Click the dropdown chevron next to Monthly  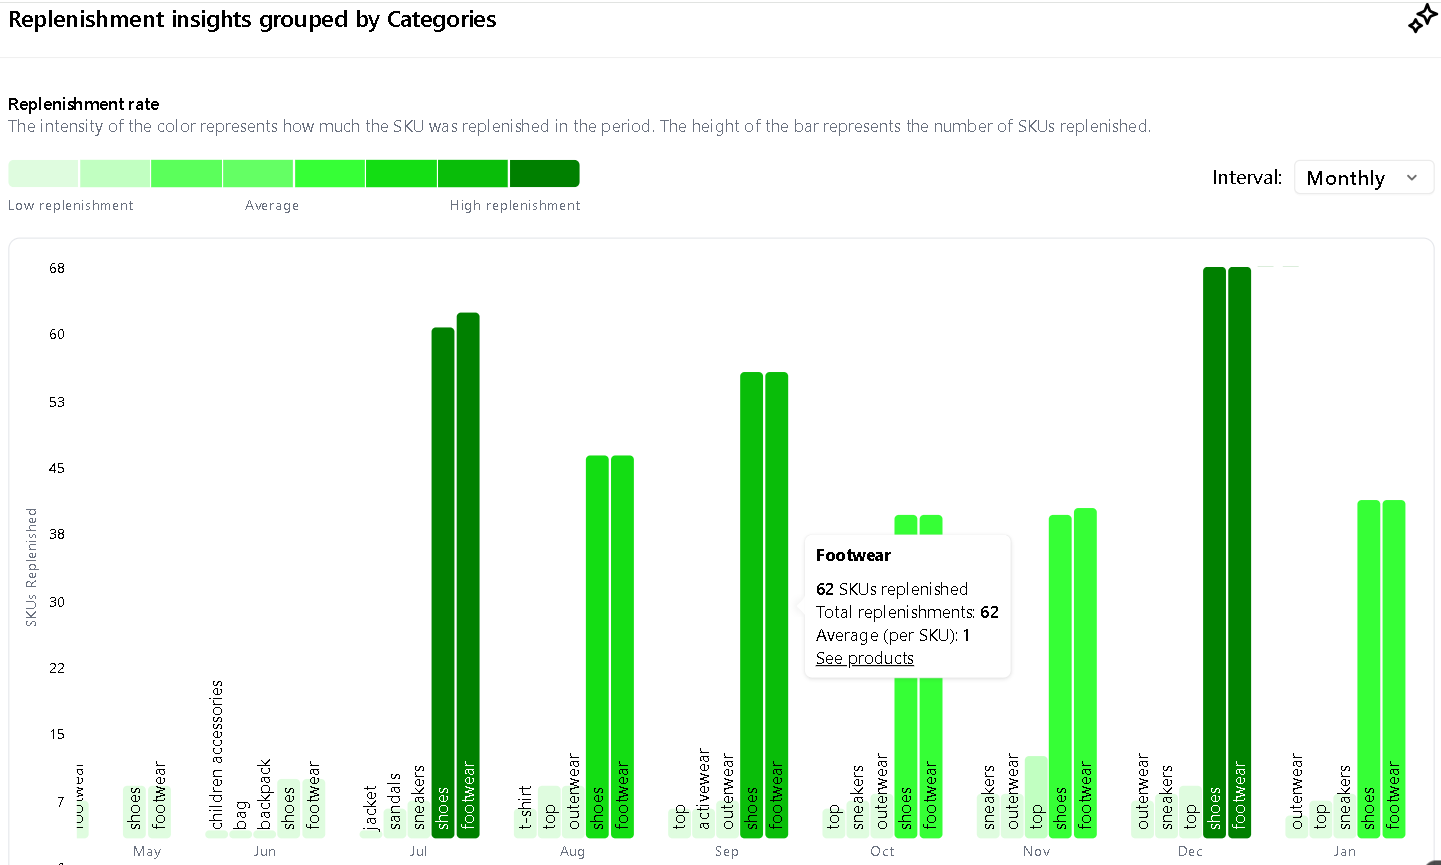[x=1412, y=178]
